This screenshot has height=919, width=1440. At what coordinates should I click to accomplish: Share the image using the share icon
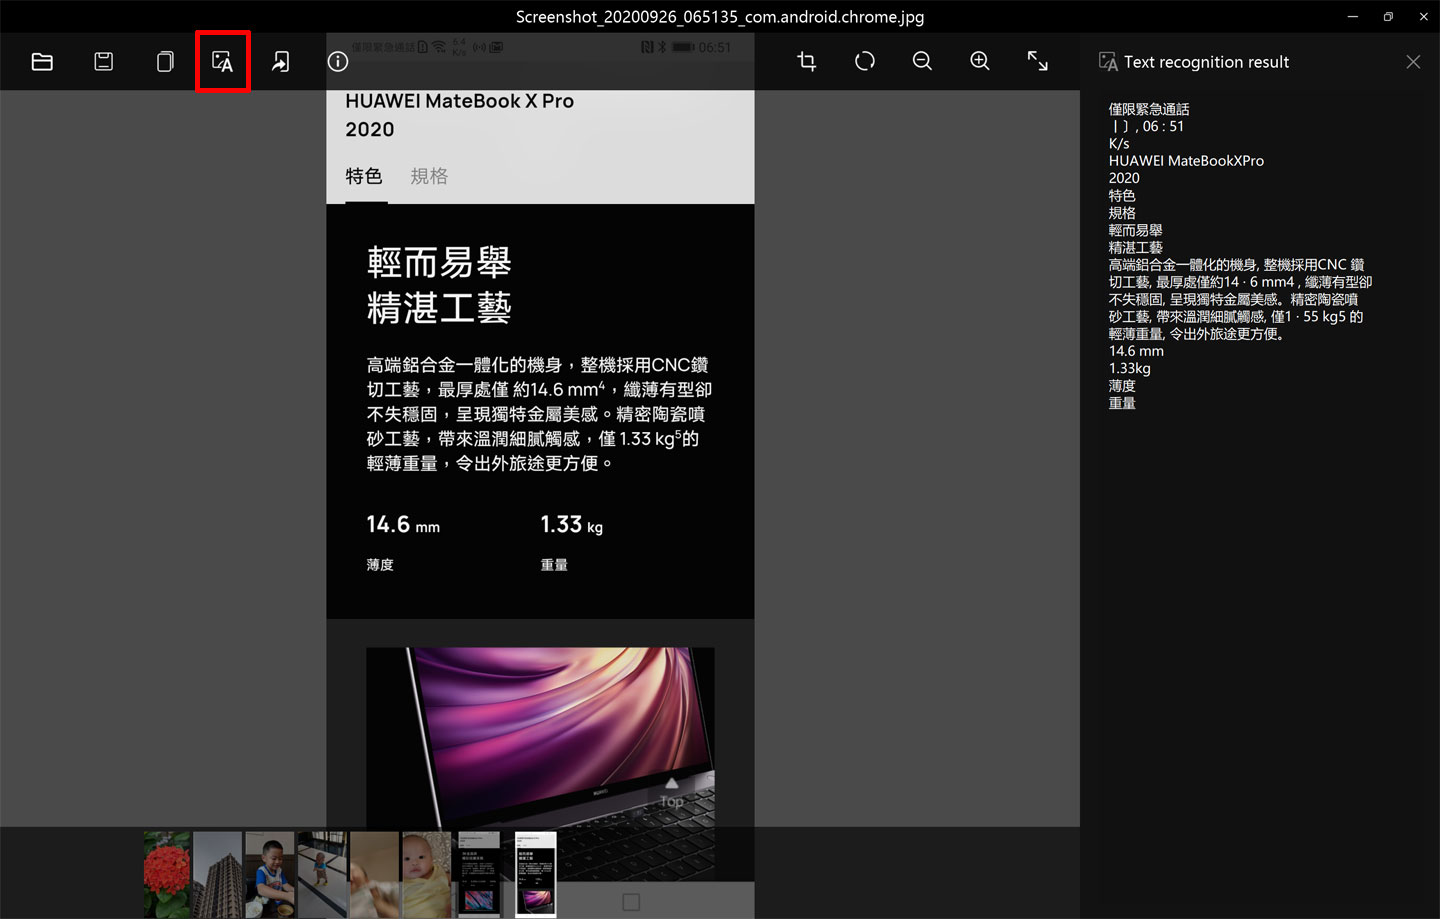click(281, 62)
